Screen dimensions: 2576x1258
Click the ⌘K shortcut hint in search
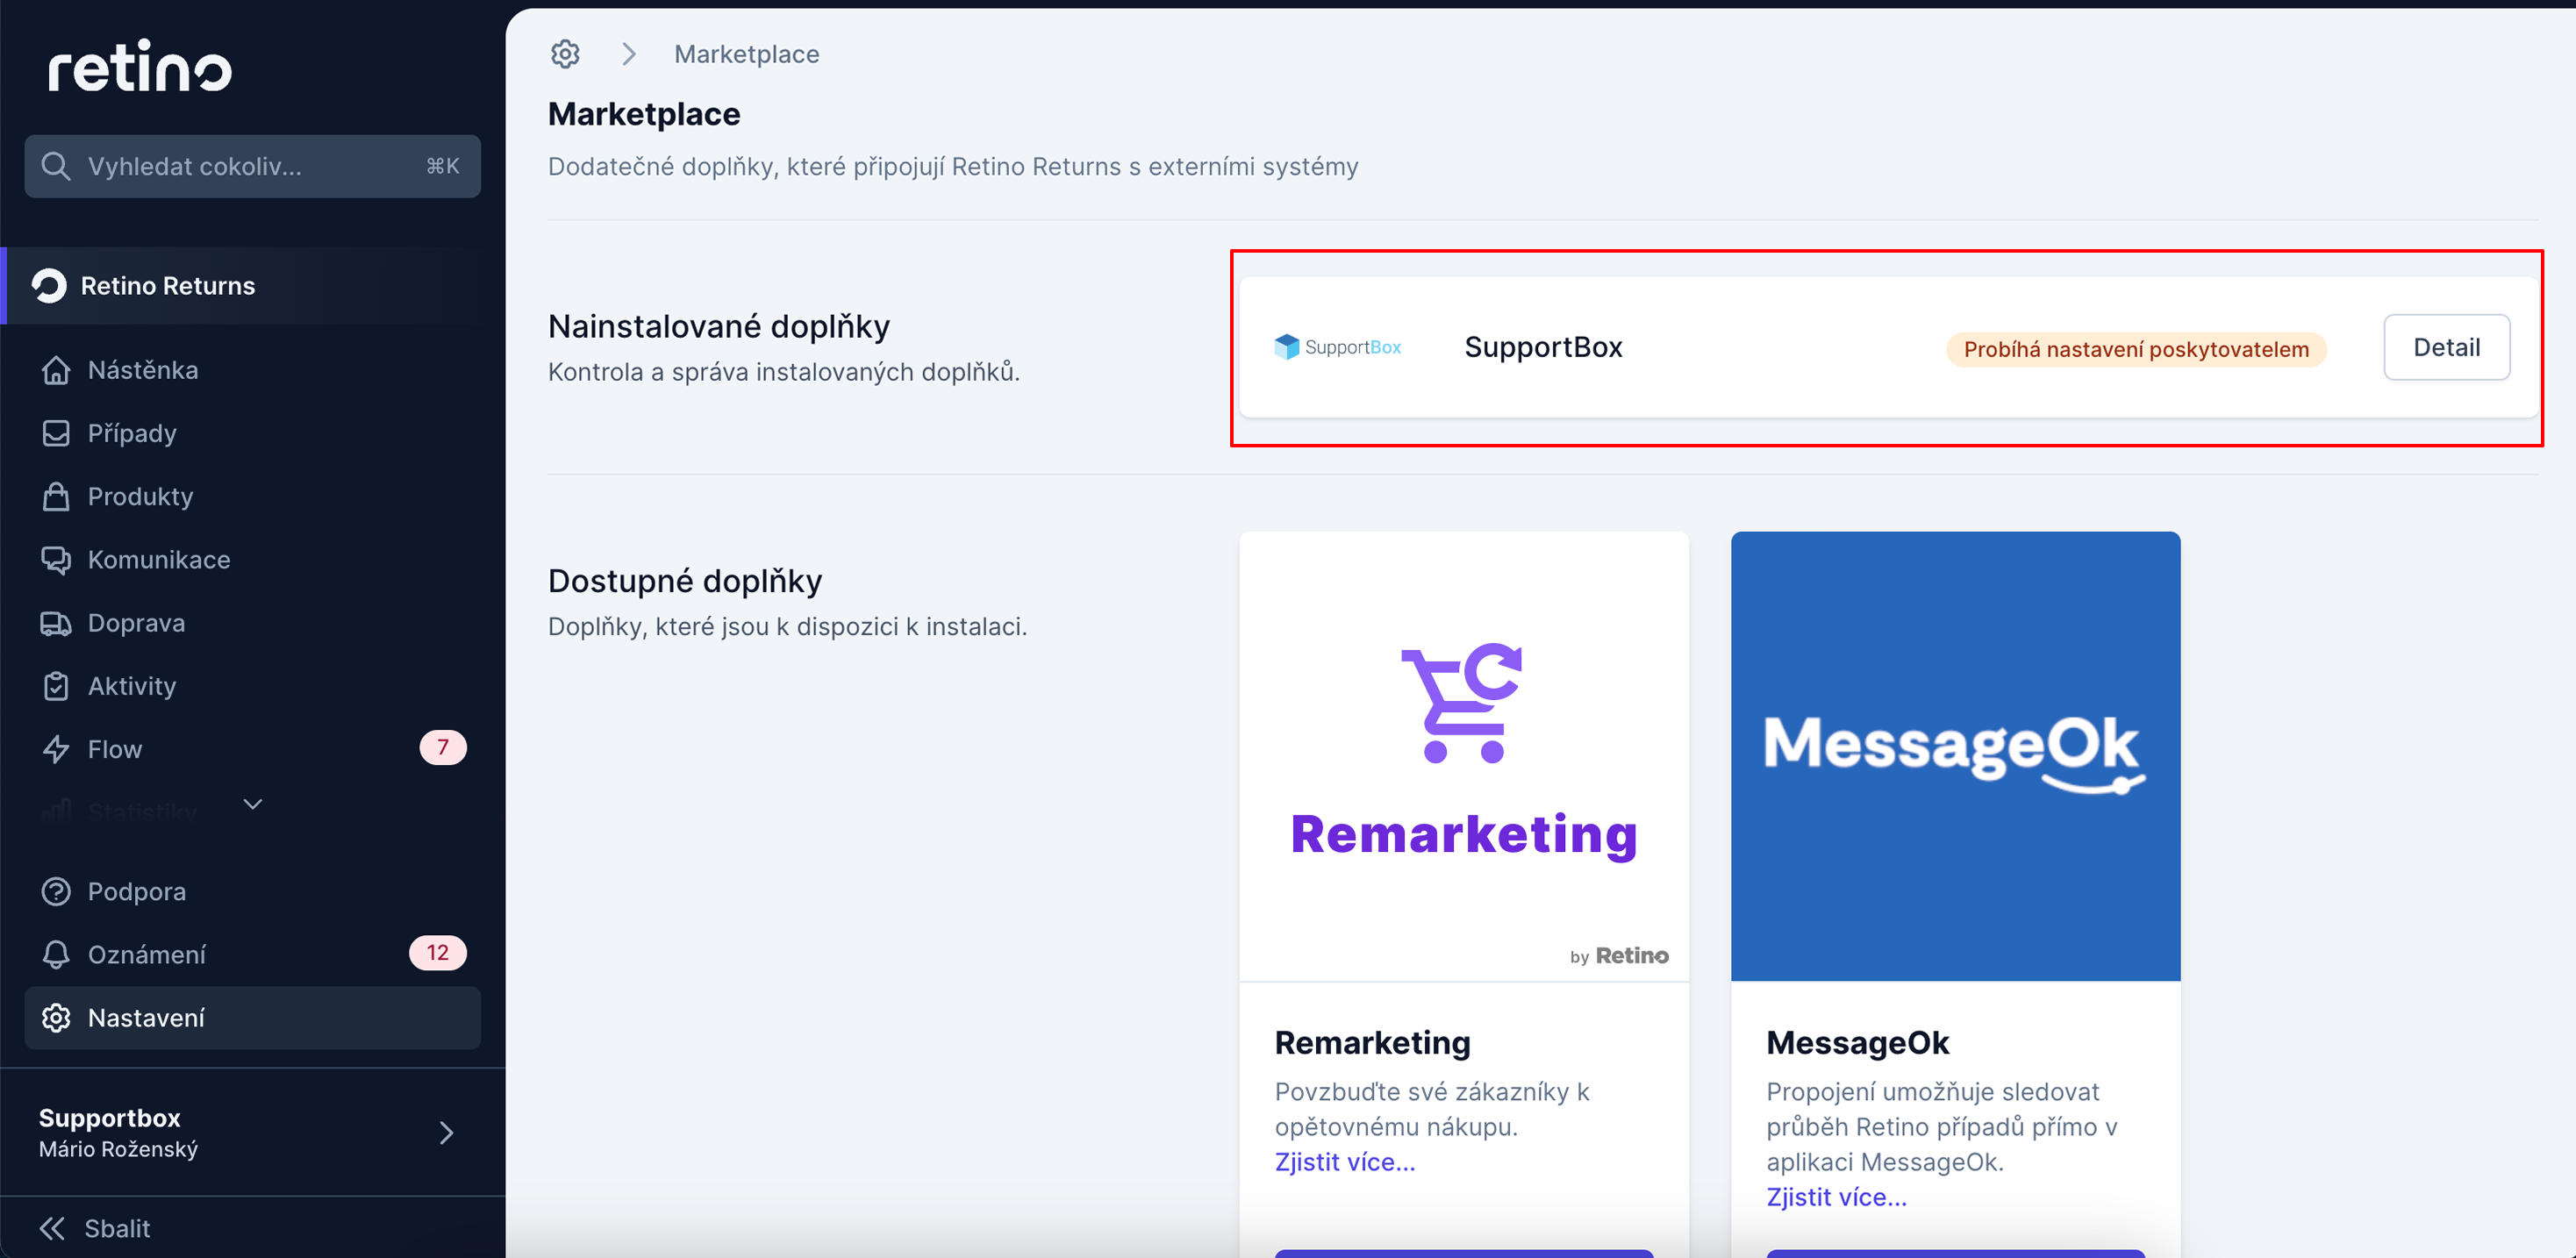coord(443,166)
